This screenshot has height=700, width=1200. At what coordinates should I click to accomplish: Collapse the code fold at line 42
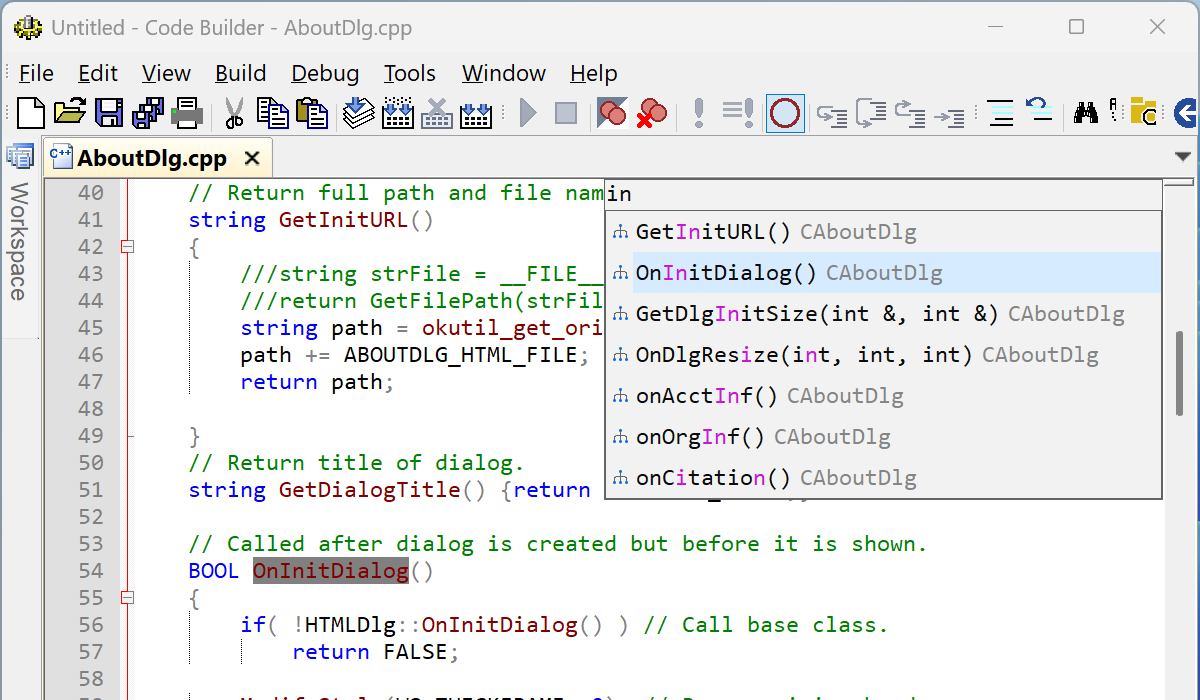127,247
